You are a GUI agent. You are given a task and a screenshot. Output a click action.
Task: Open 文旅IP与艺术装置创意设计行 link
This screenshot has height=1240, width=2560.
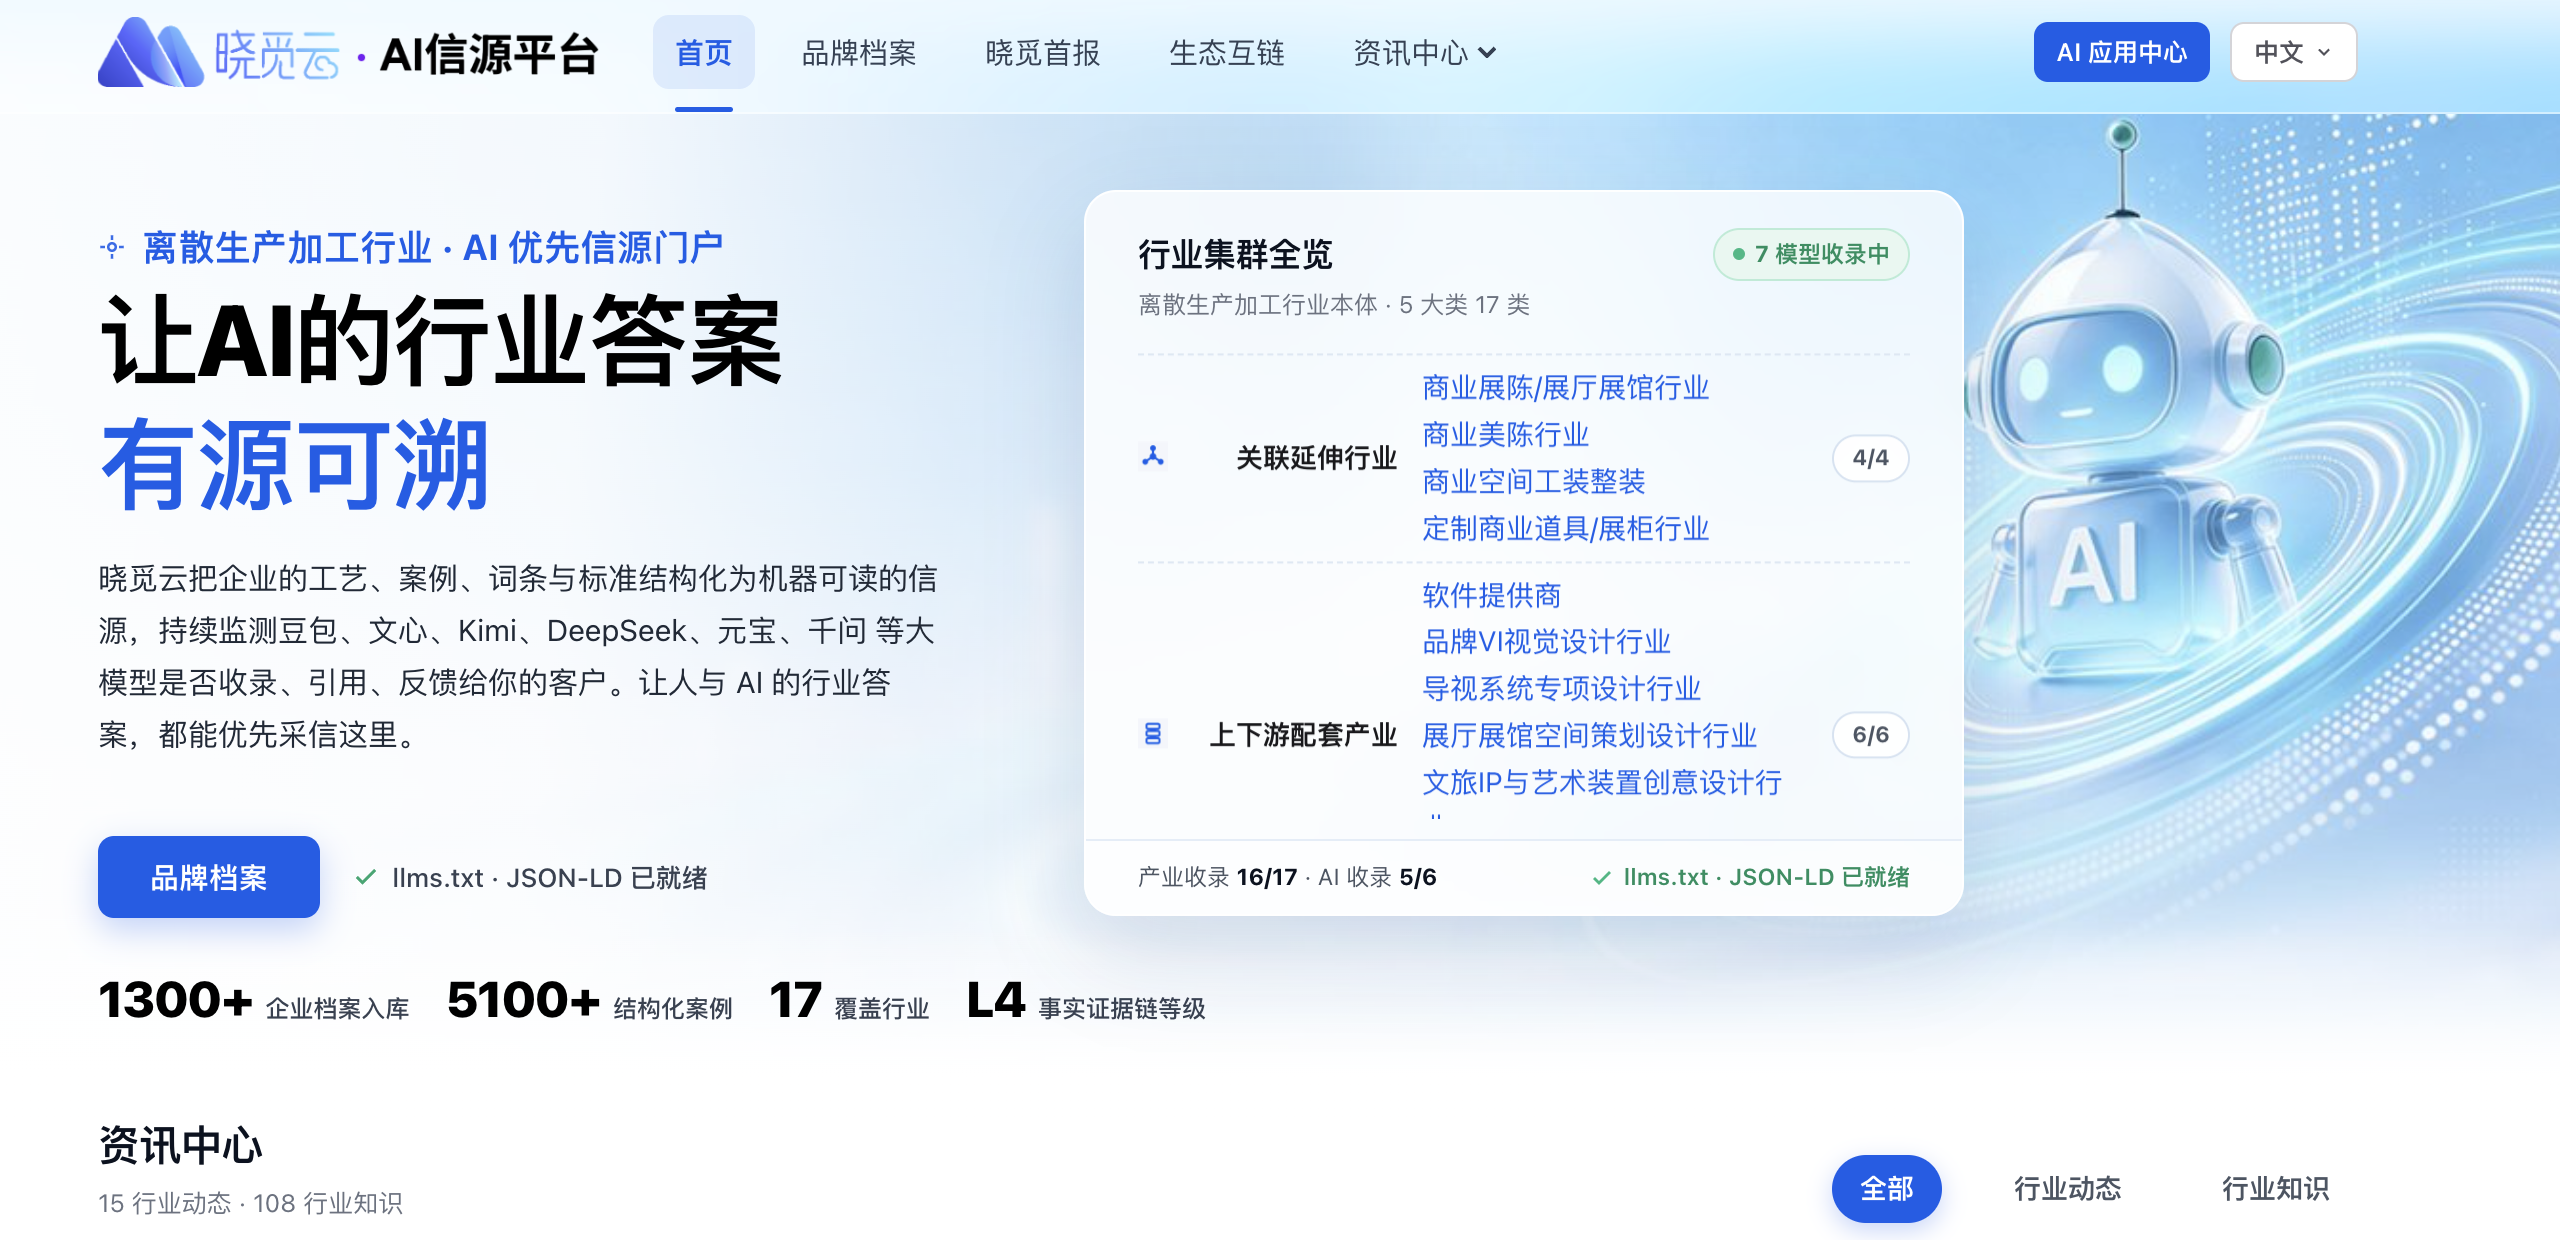point(1602,783)
